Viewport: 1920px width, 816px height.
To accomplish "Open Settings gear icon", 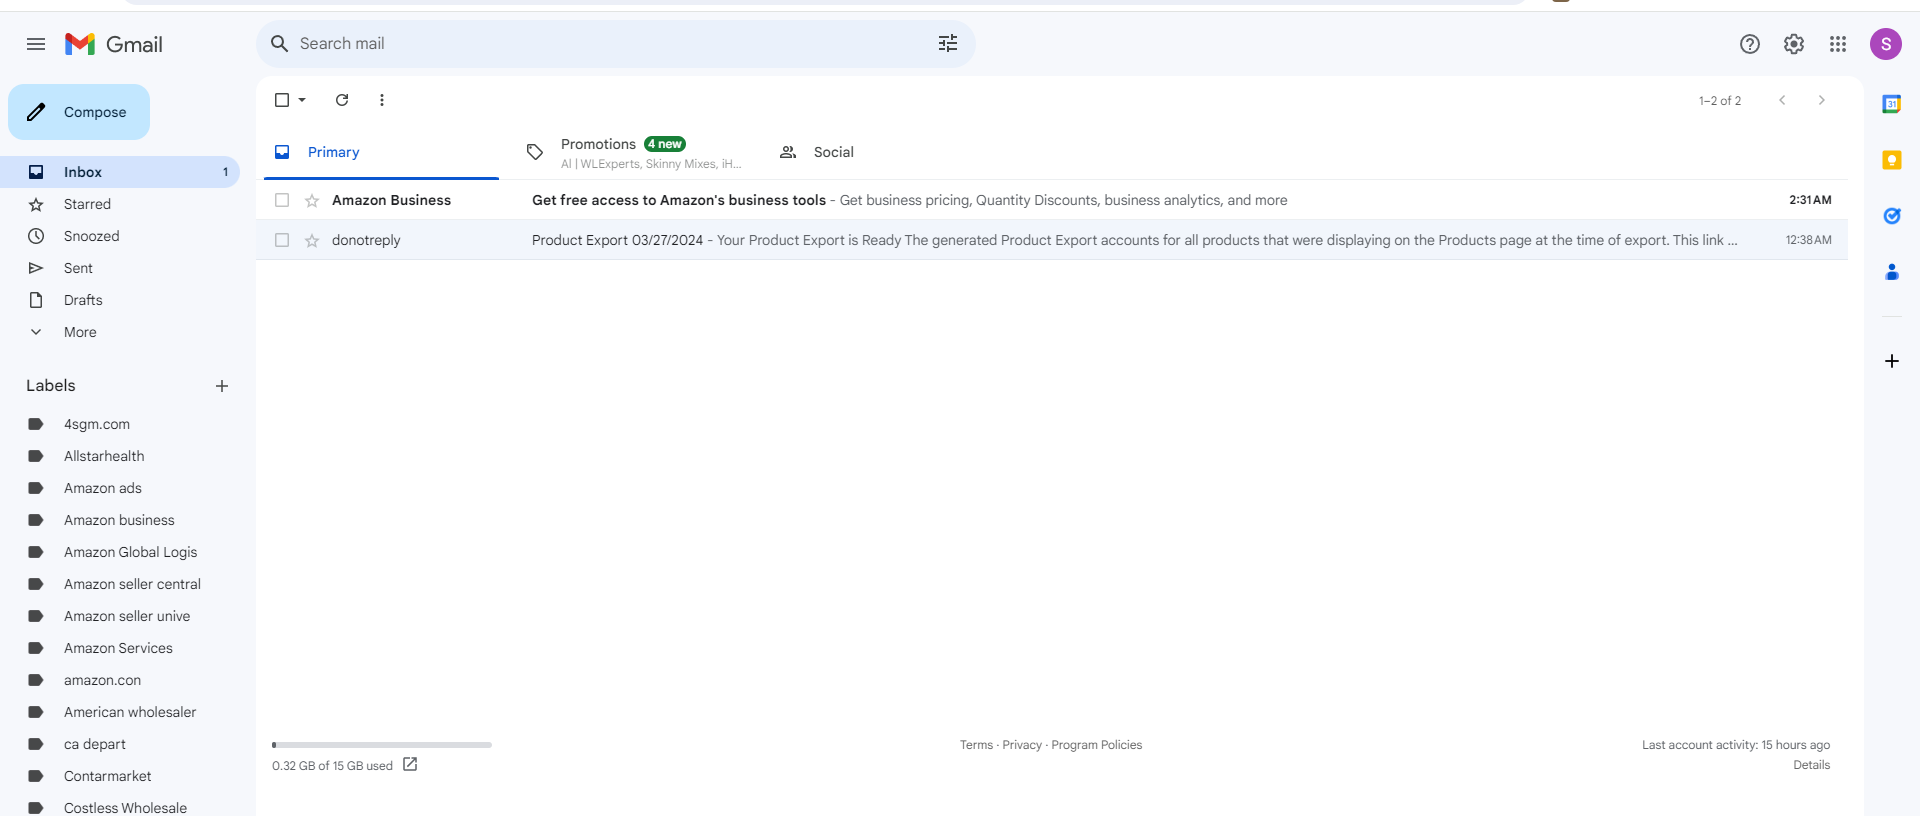I will click(x=1794, y=44).
